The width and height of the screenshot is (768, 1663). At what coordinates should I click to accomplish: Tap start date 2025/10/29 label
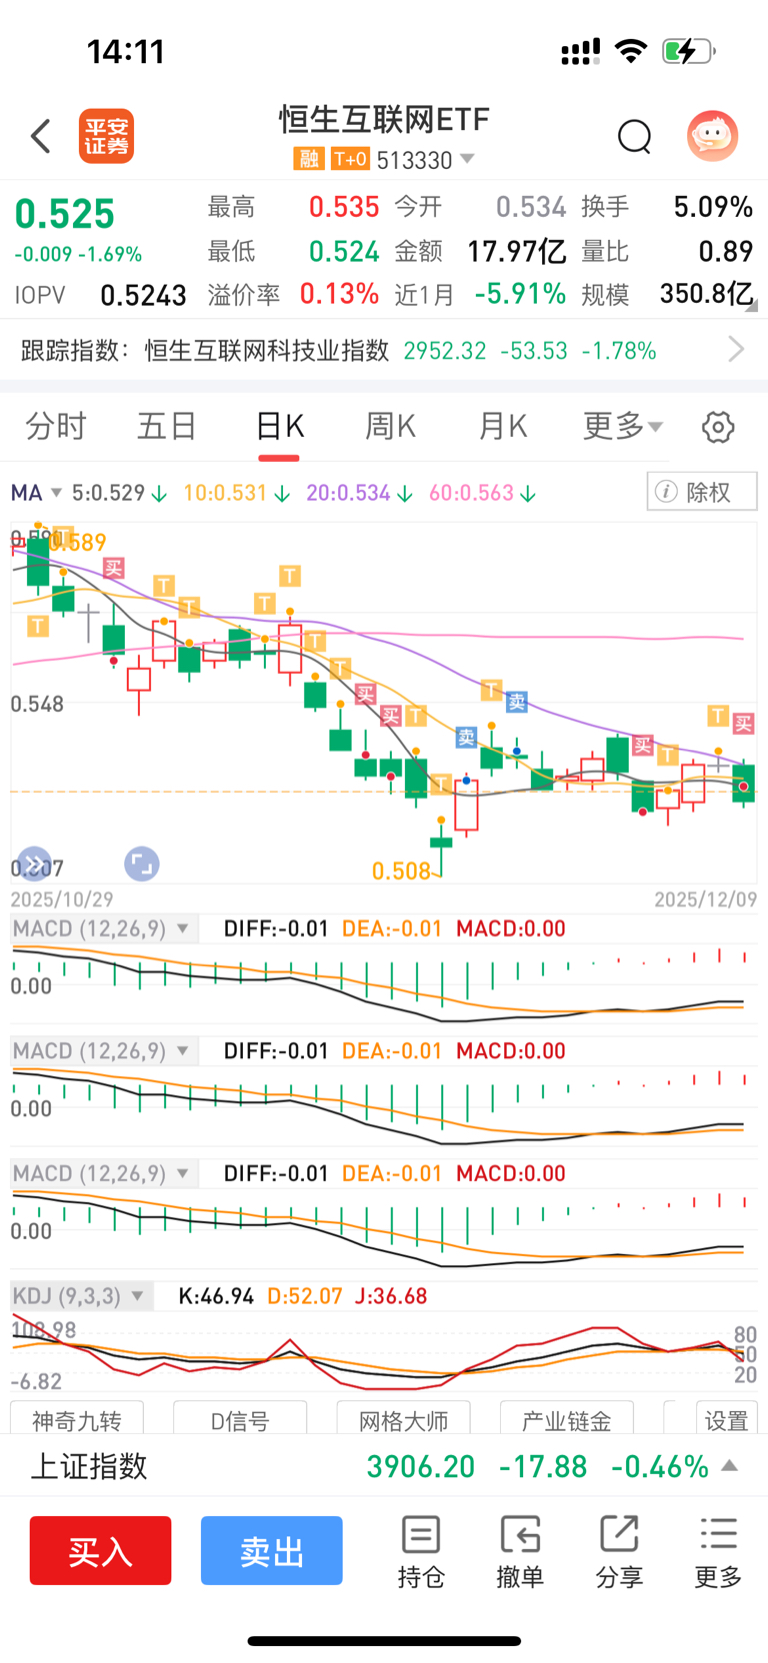62,899
